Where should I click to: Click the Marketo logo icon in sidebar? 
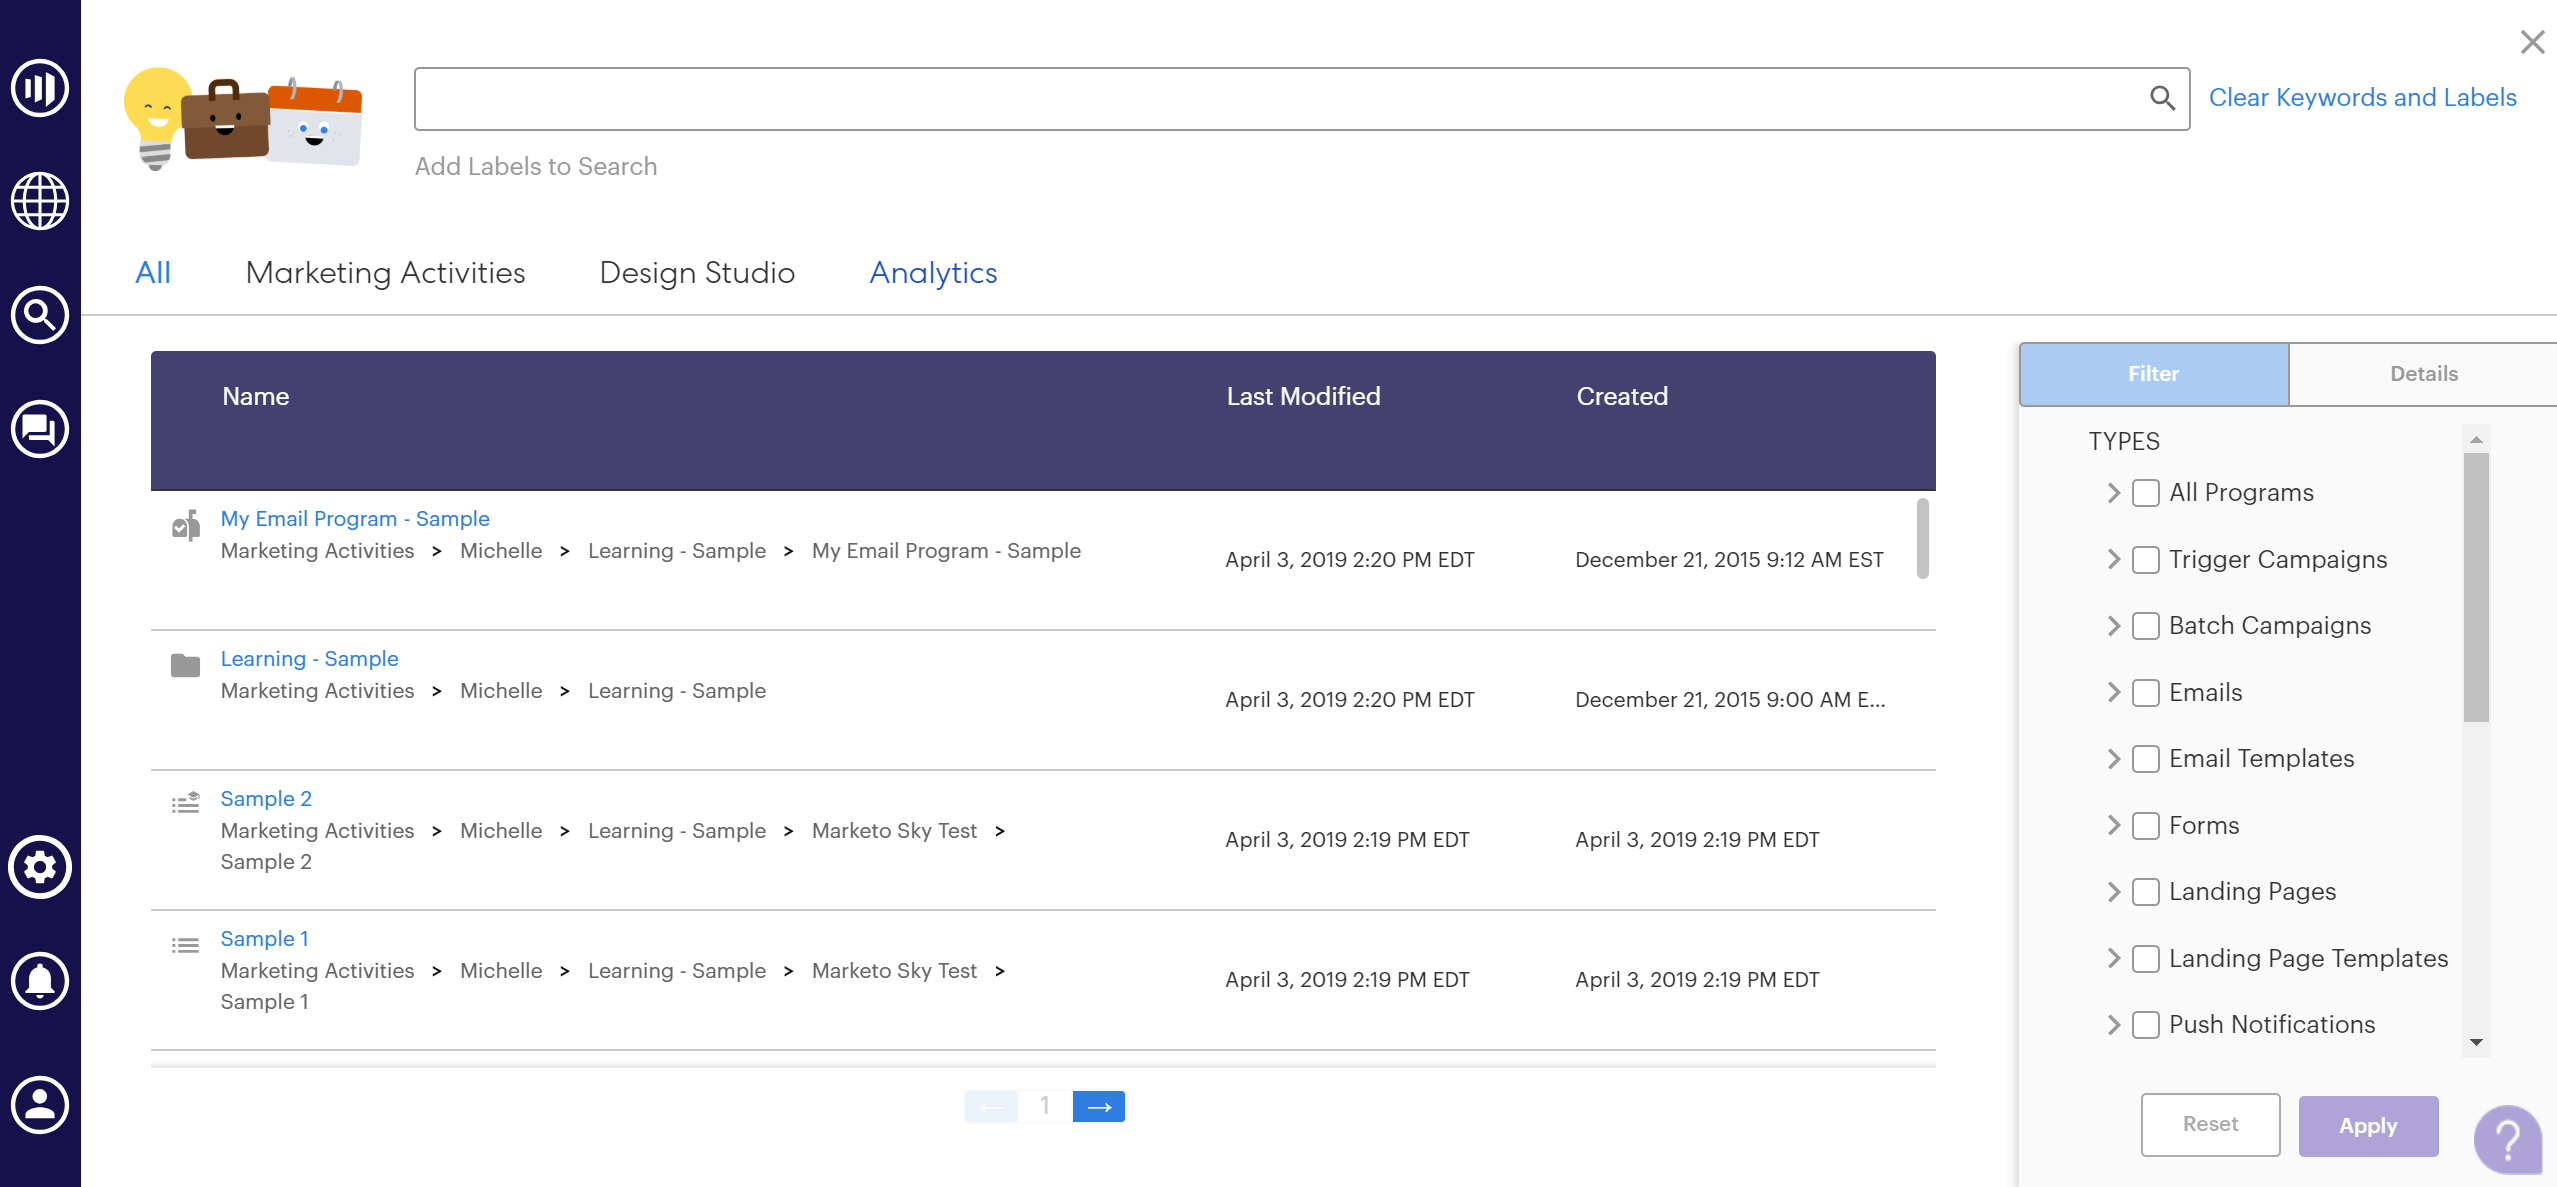point(40,88)
